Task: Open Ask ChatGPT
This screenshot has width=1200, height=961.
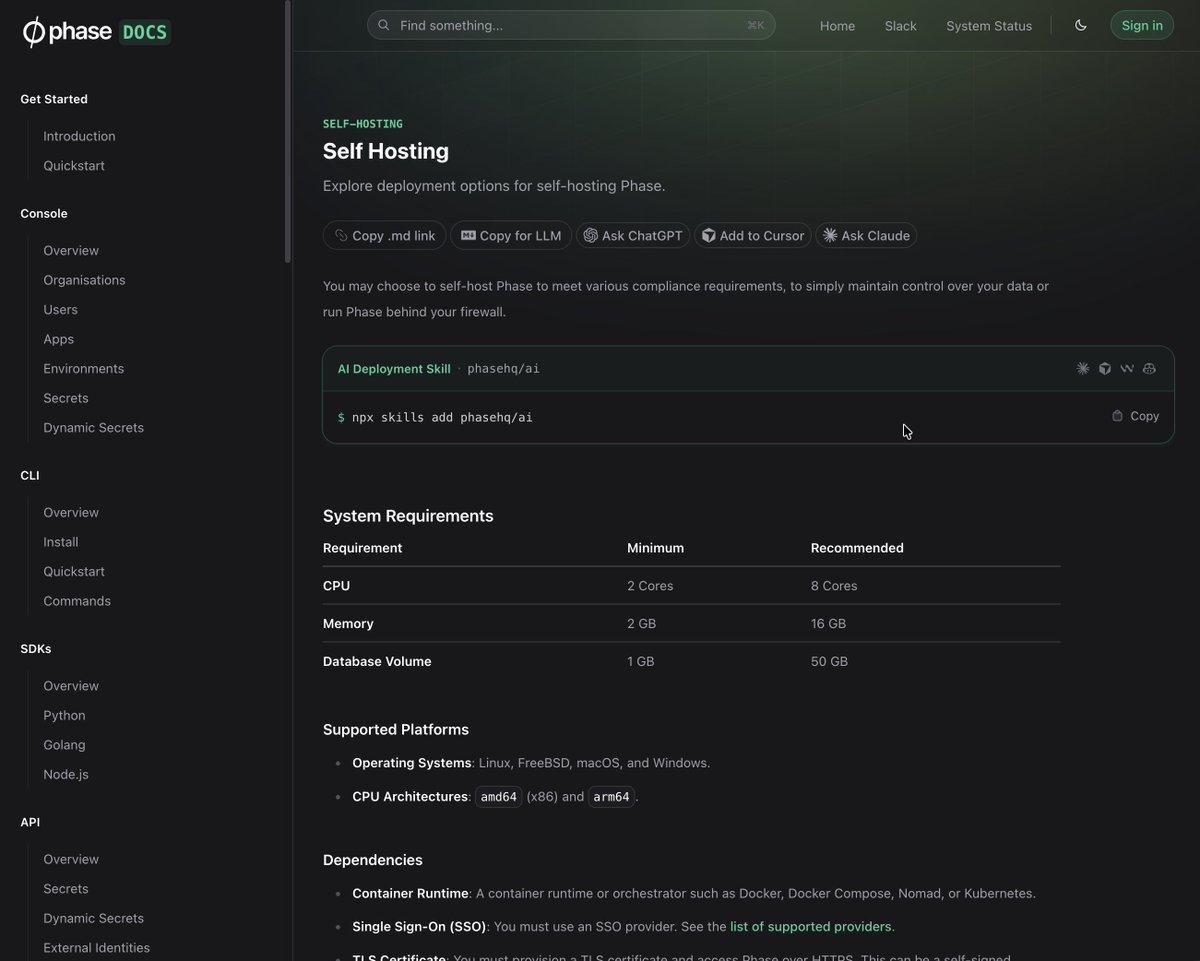Action: point(633,235)
